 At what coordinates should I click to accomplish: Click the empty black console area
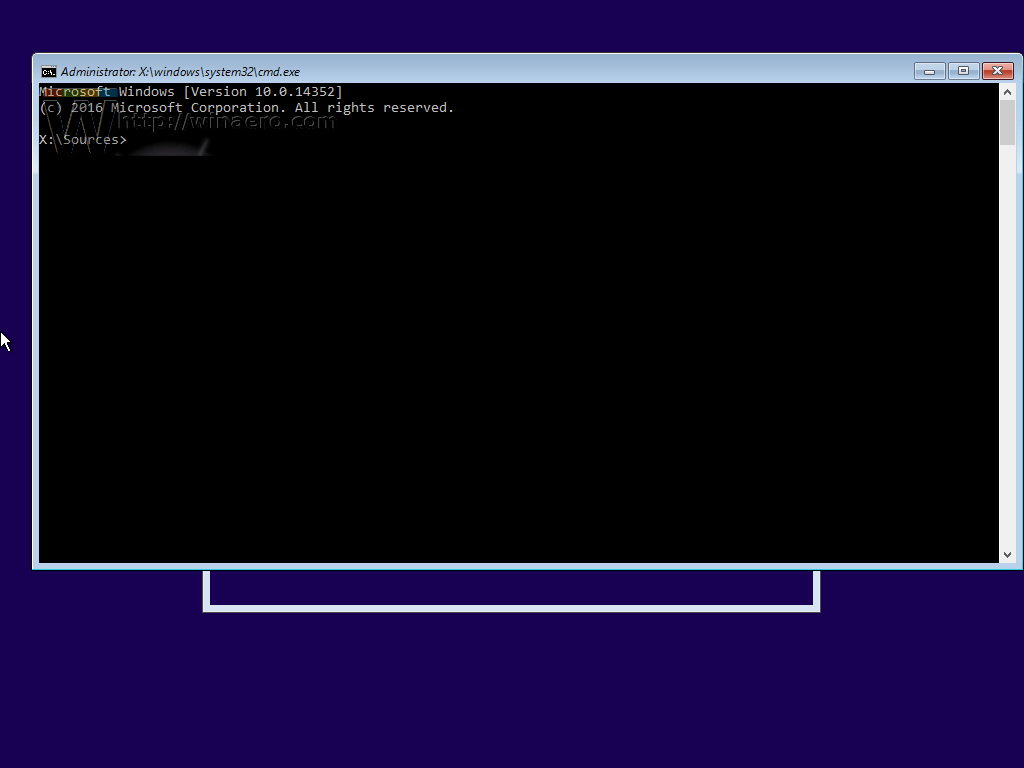pyautogui.click(x=500, y=350)
